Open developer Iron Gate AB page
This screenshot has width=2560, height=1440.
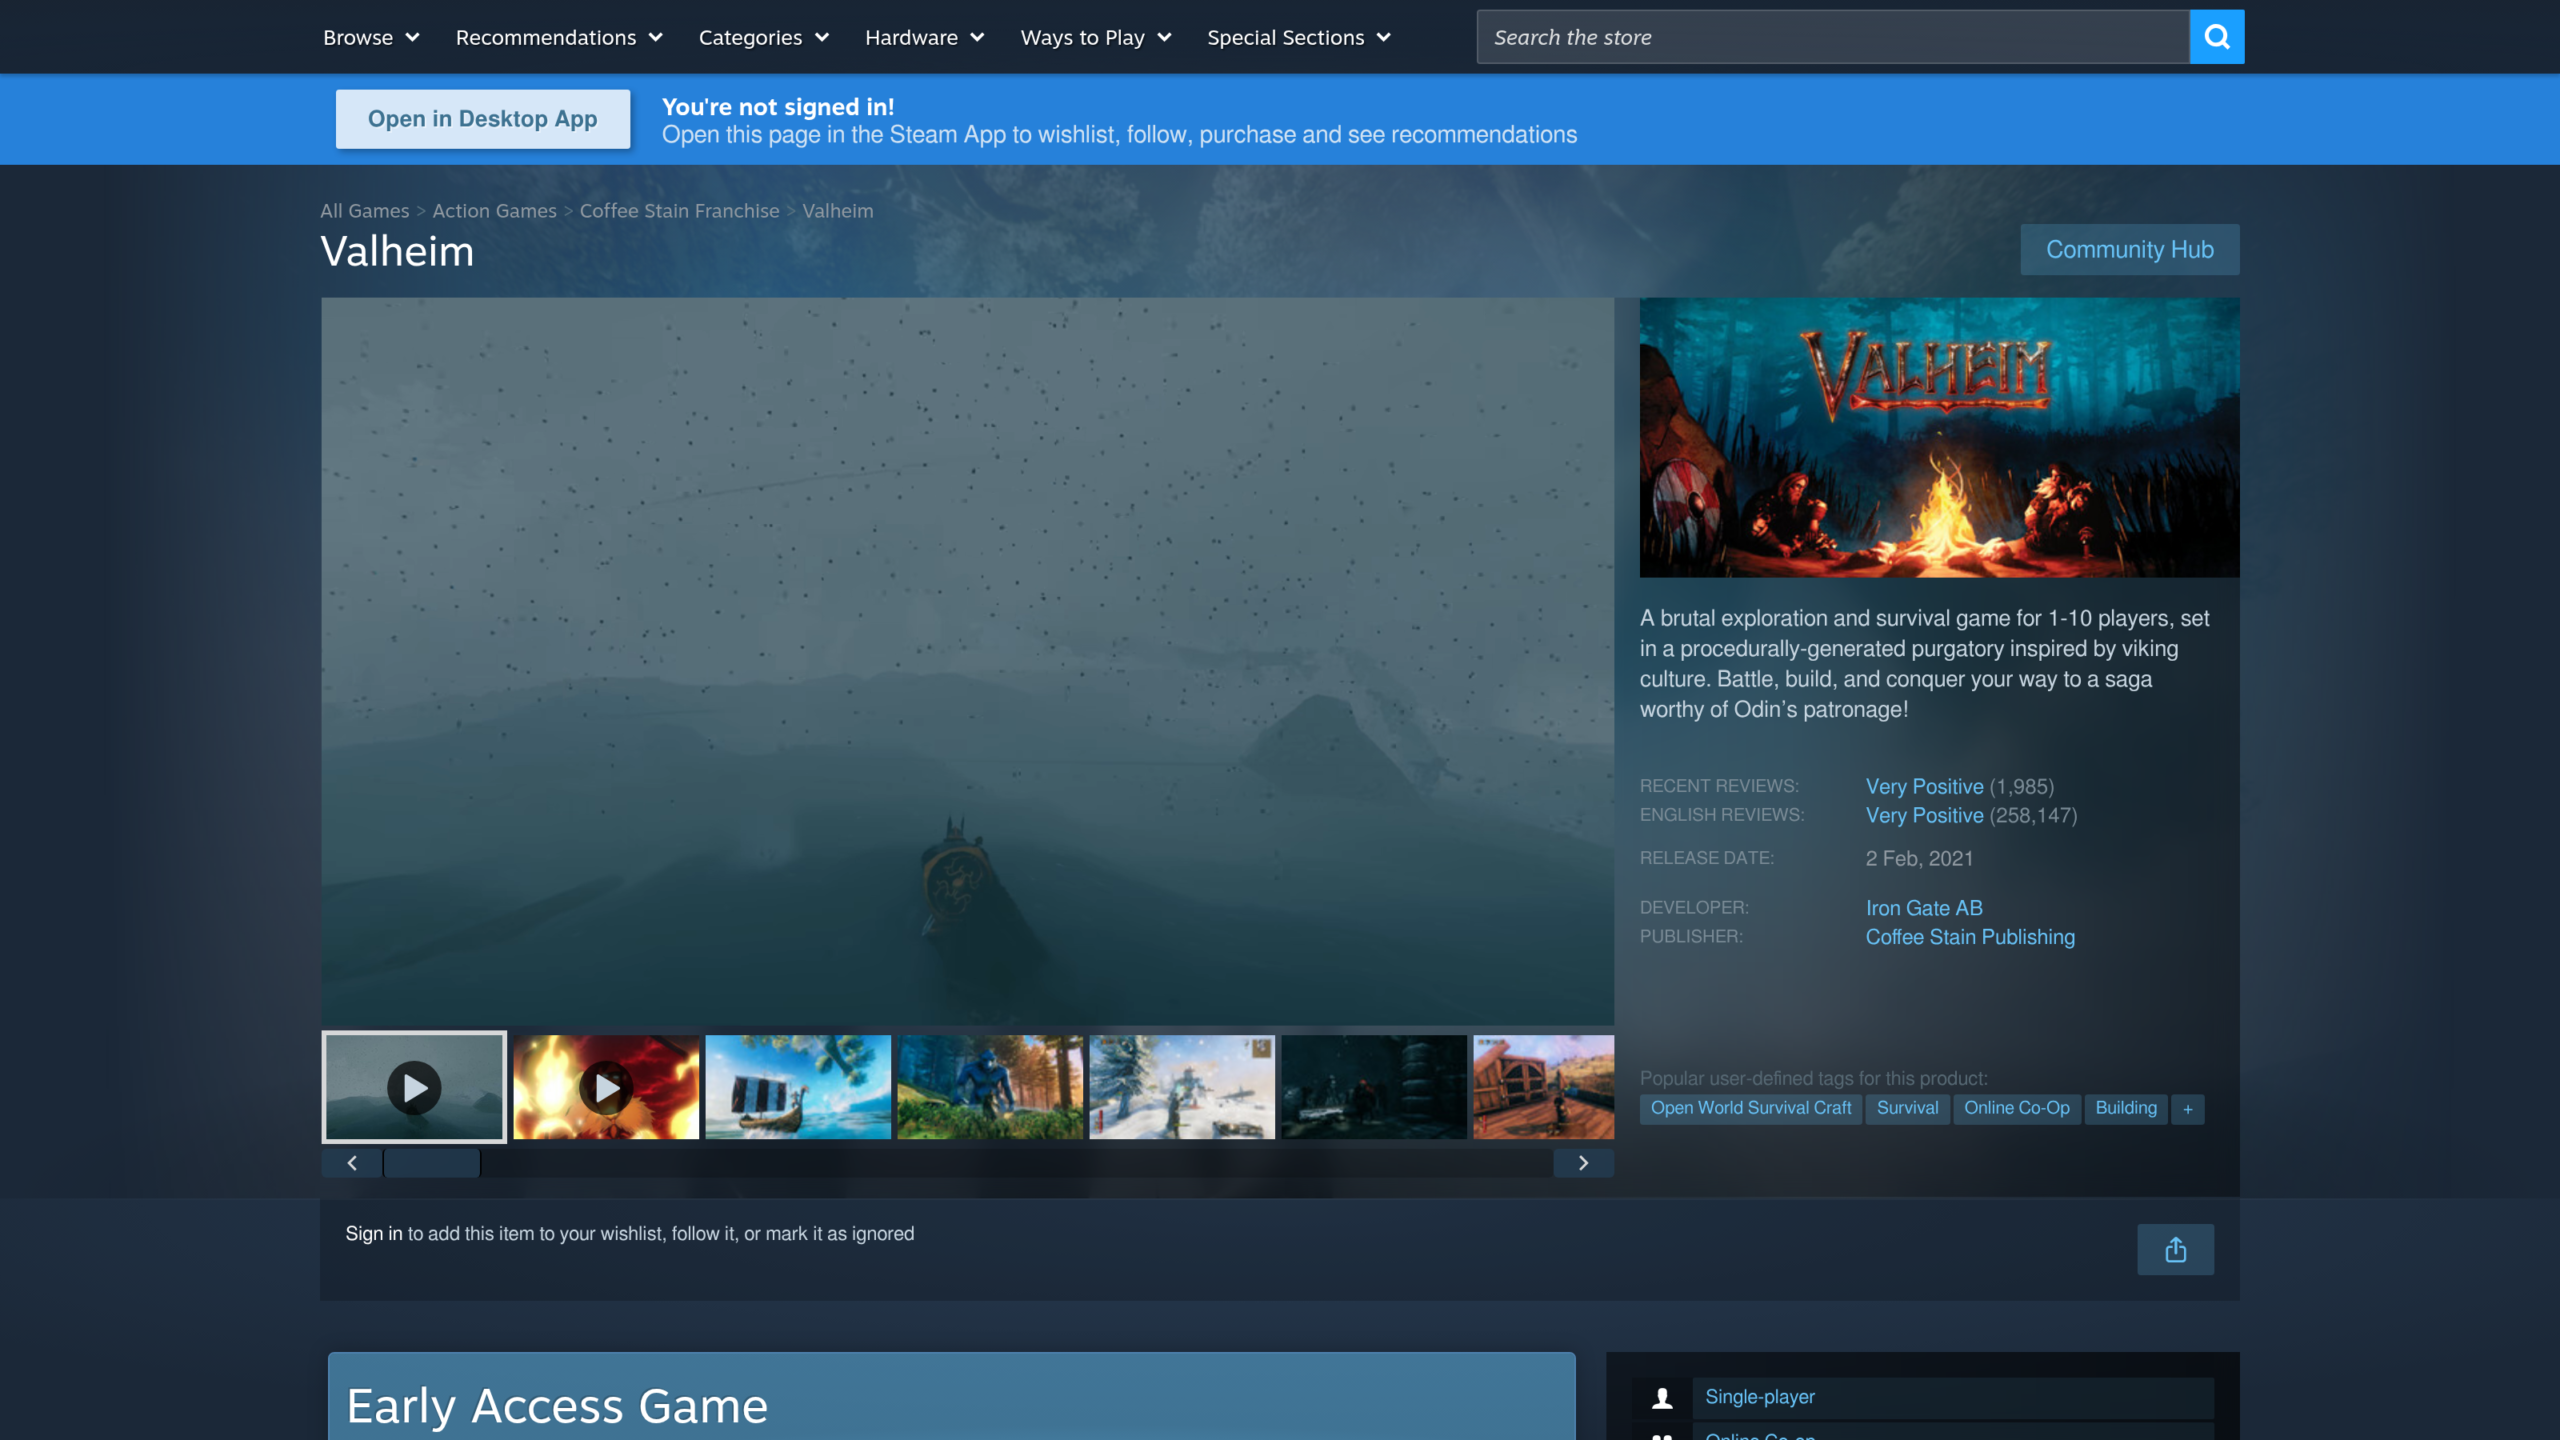(x=1924, y=908)
